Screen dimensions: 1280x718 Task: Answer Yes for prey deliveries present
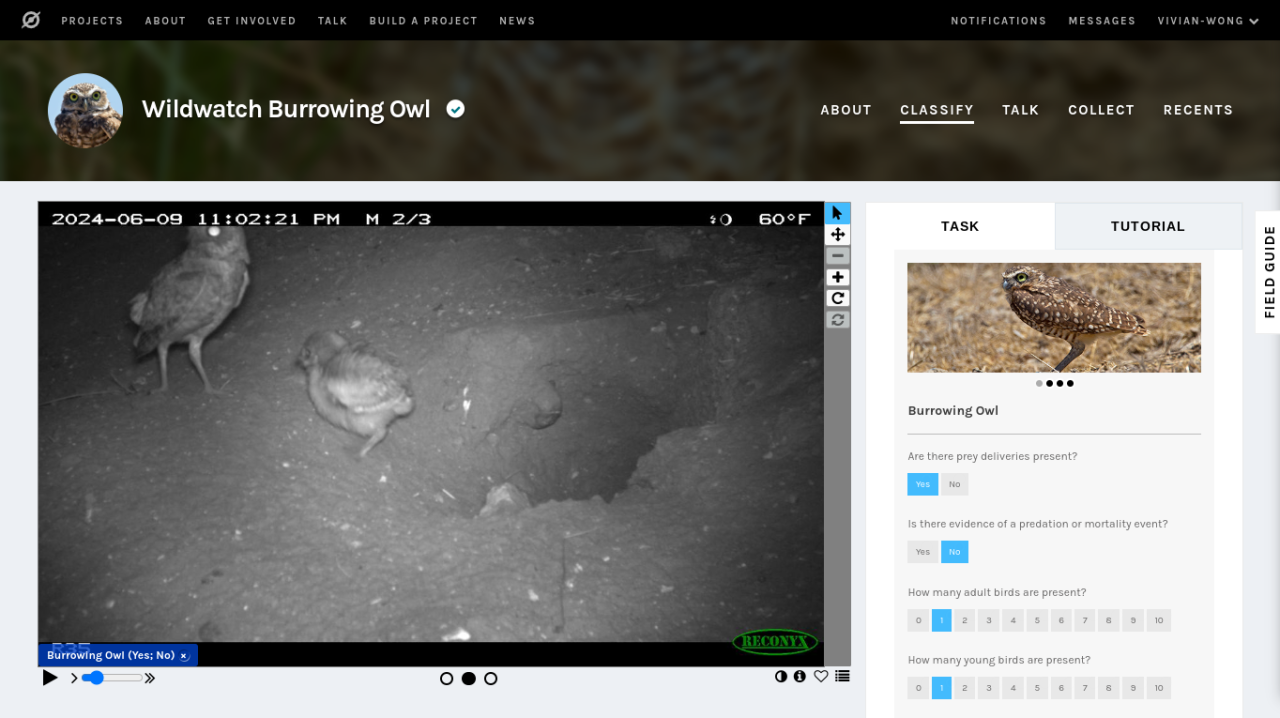point(923,484)
